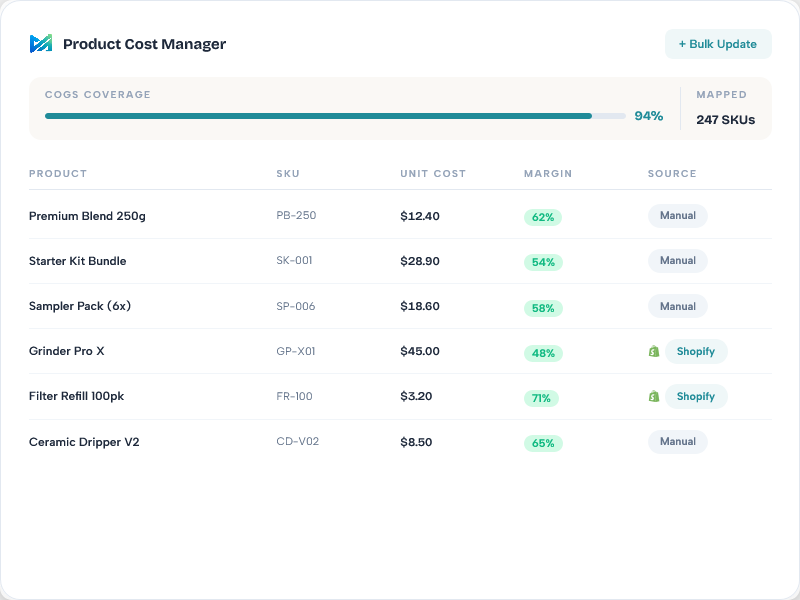Screen dimensions: 800x600
Task: Sort by Unit Cost column header
Action: click(x=433, y=174)
